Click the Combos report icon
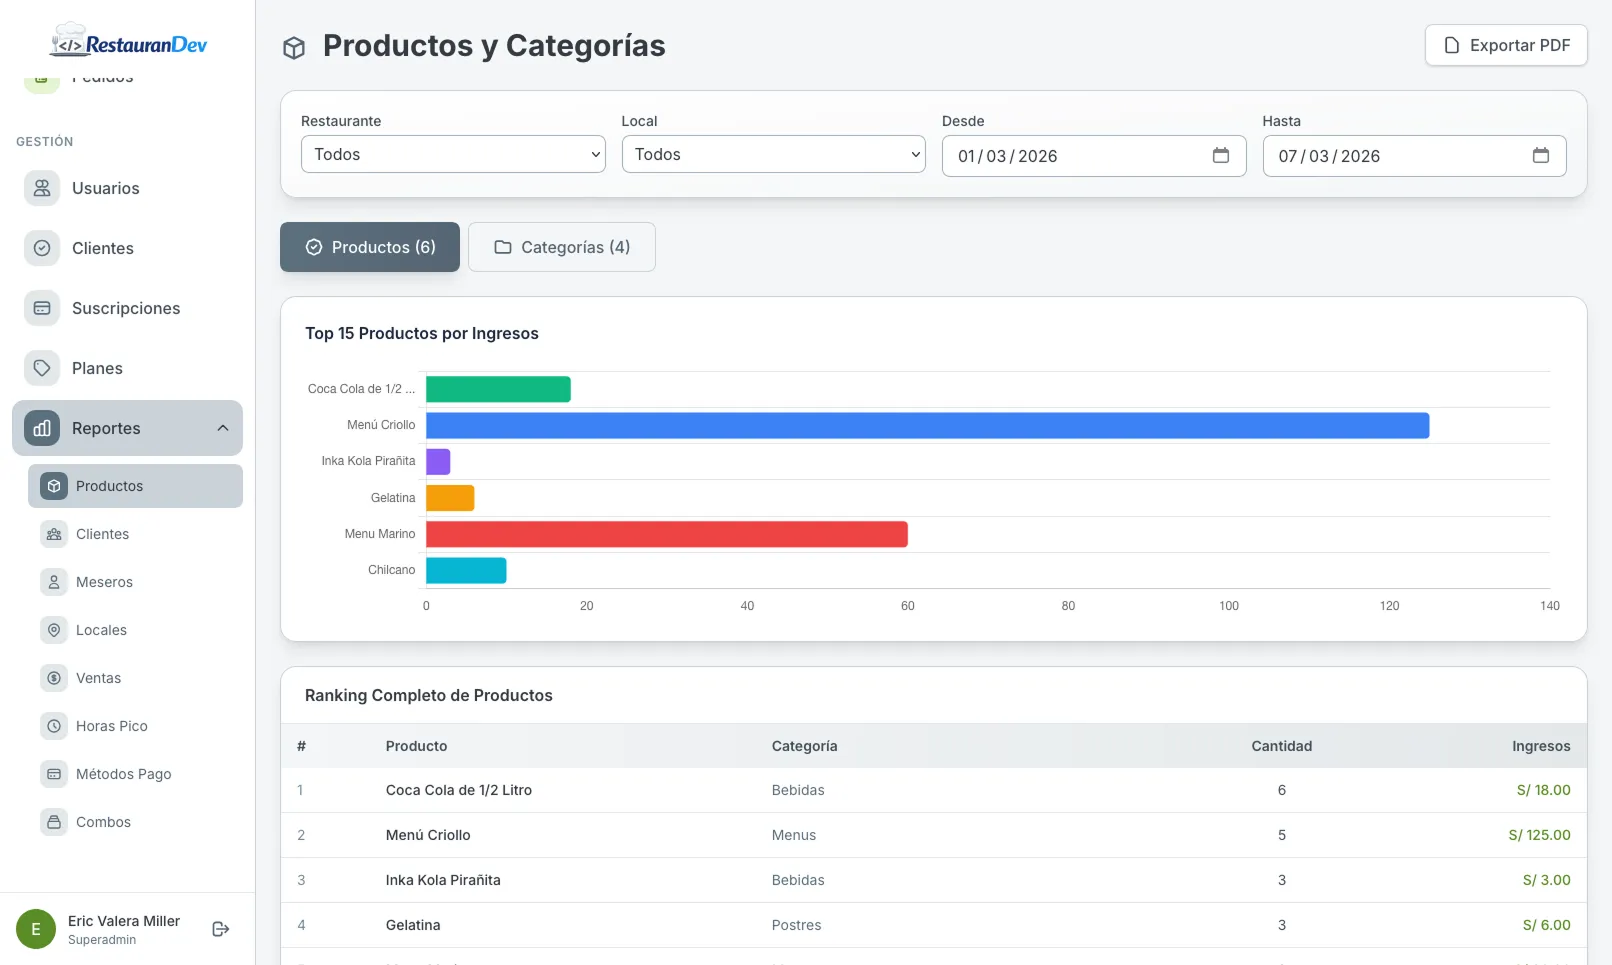Viewport: 1612px width, 965px height. tap(54, 822)
